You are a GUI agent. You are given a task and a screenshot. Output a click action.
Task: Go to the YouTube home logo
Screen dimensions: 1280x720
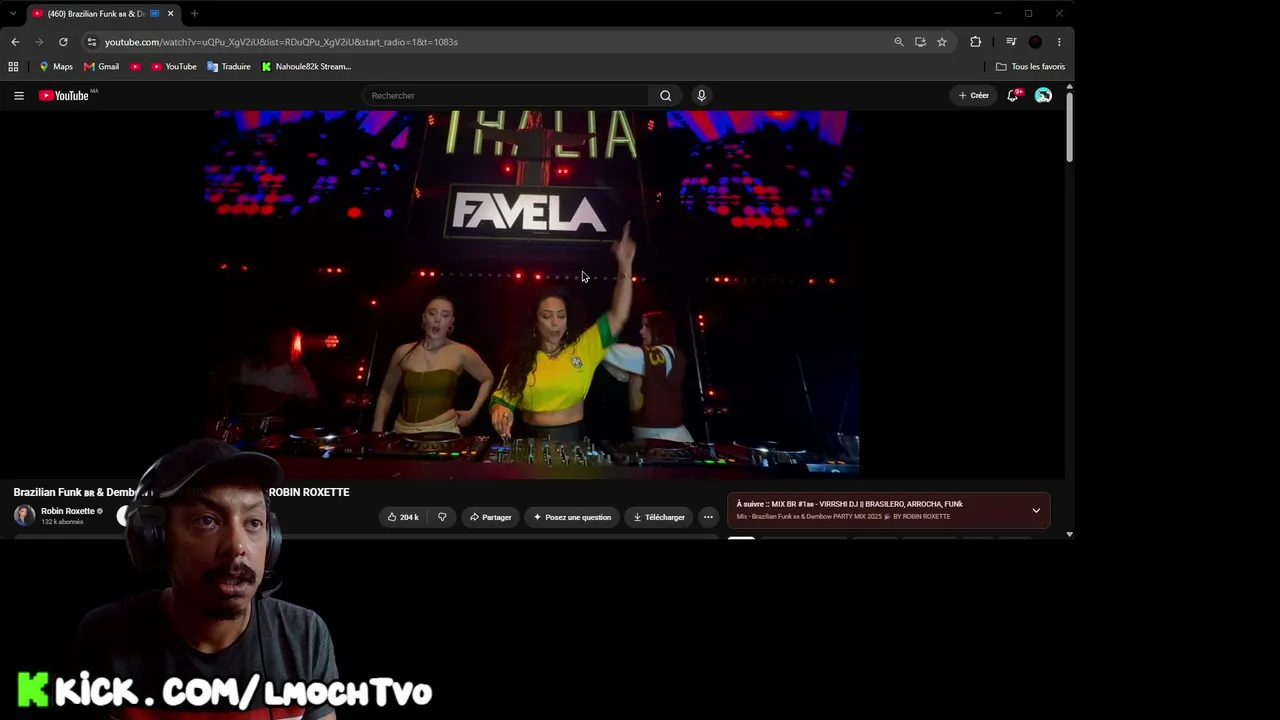pos(64,96)
